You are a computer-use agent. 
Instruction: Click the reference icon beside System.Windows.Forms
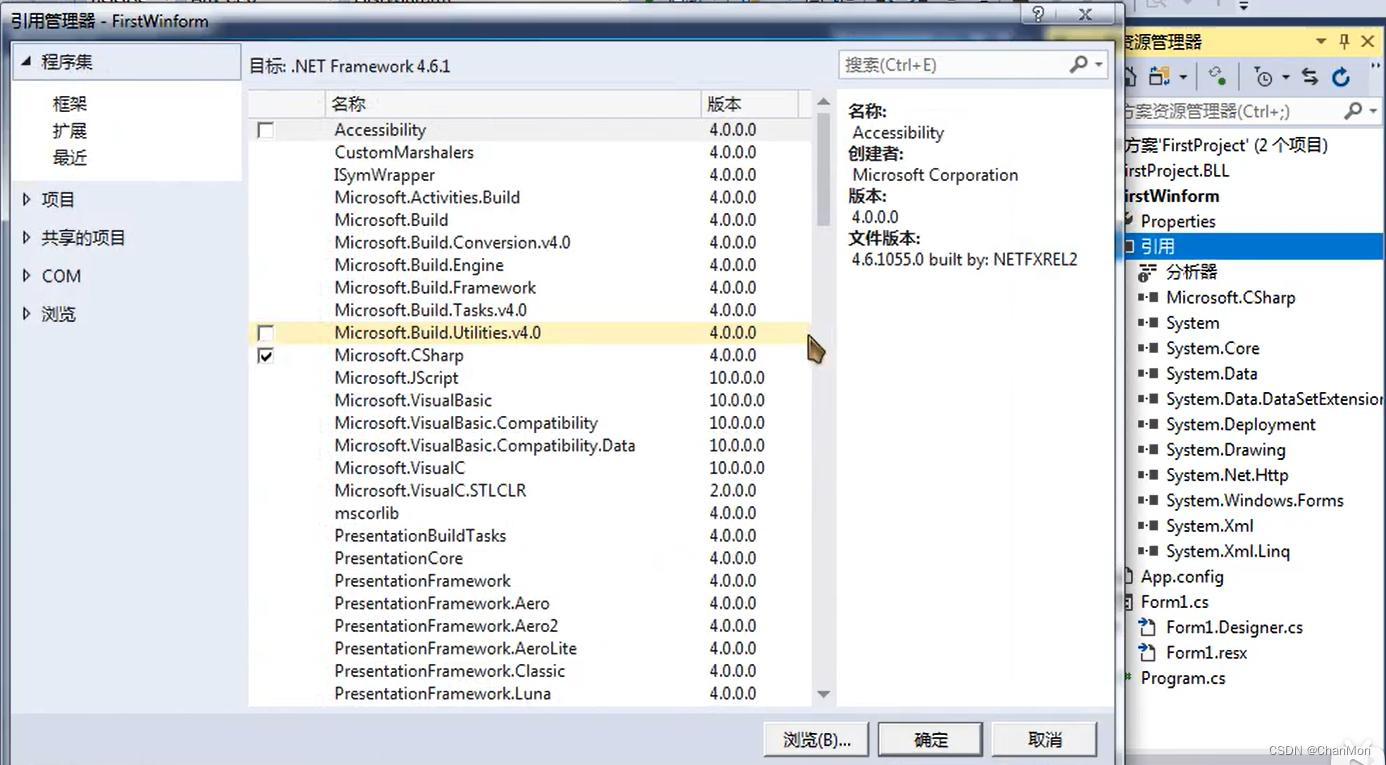coord(1149,500)
